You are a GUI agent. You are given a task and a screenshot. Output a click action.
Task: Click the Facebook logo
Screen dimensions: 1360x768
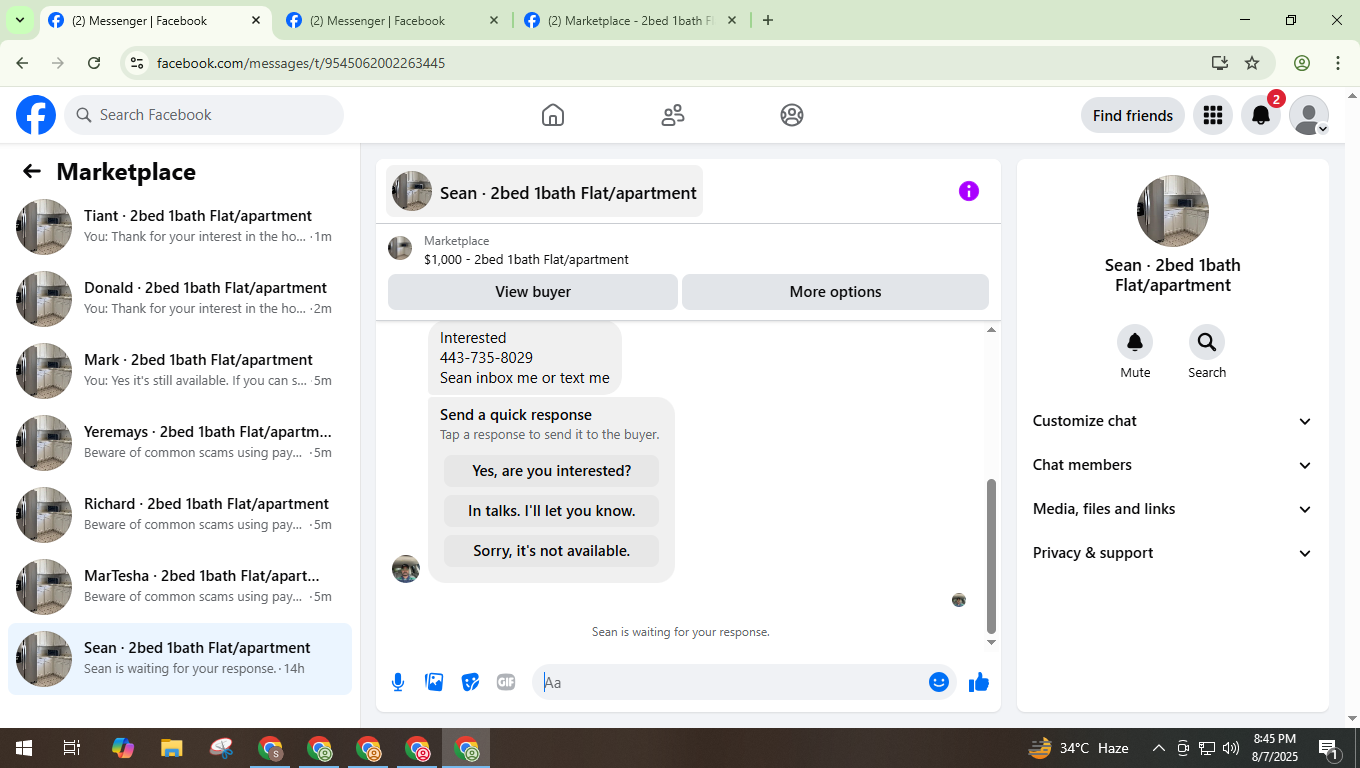click(x=36, y=115)
